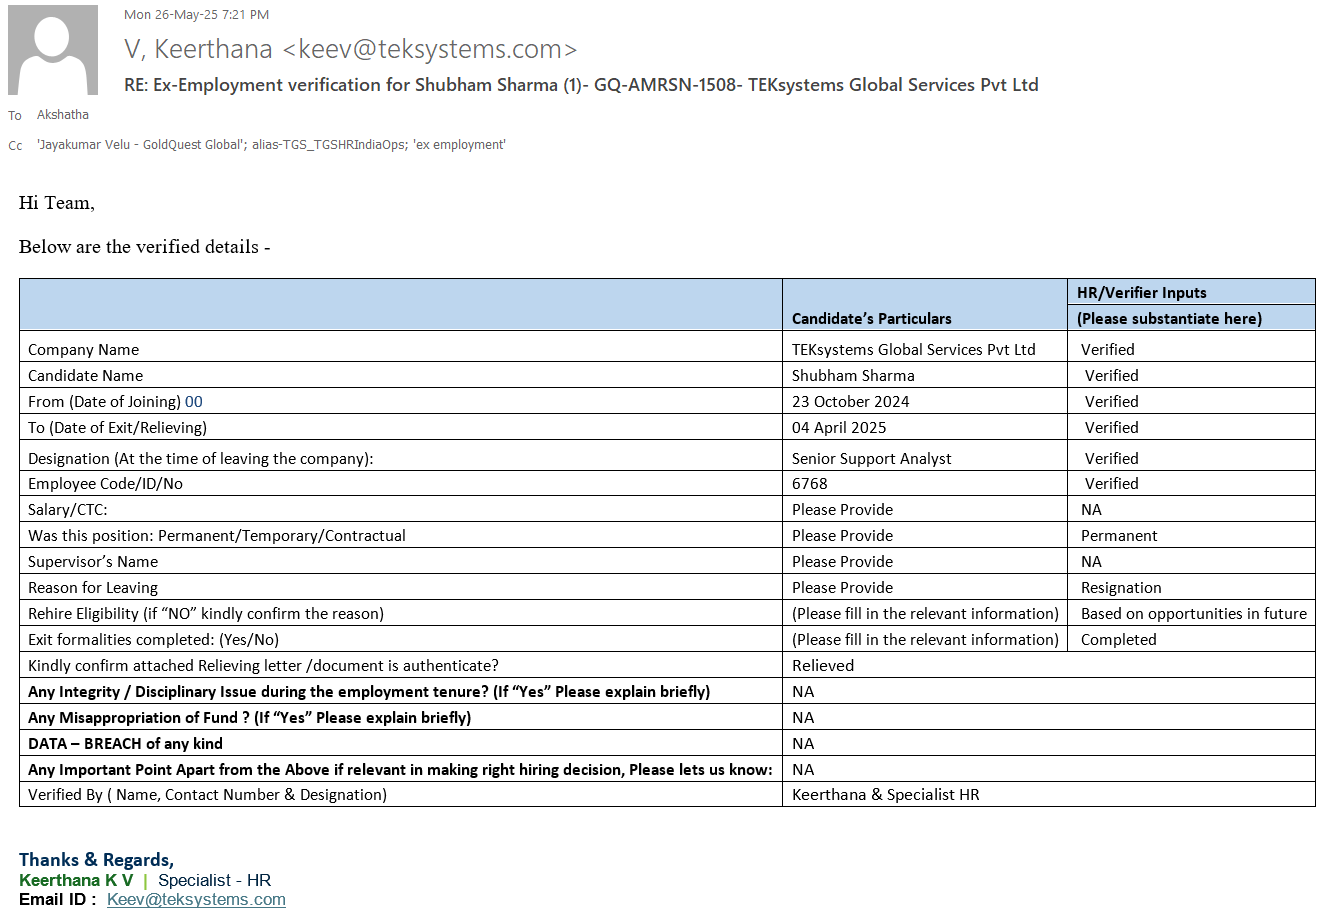Screen dimensions: 1318x908
Task: Click the 23 October 2024 joining date cell
Action: click(850, 402)
